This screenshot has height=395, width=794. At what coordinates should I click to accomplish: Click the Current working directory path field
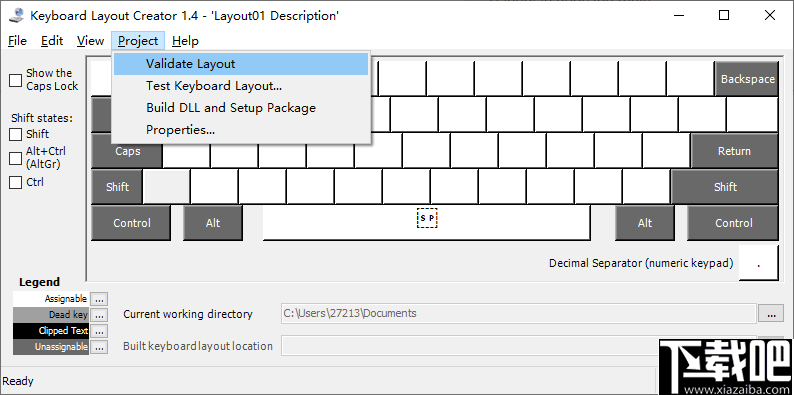pos(519,313)
